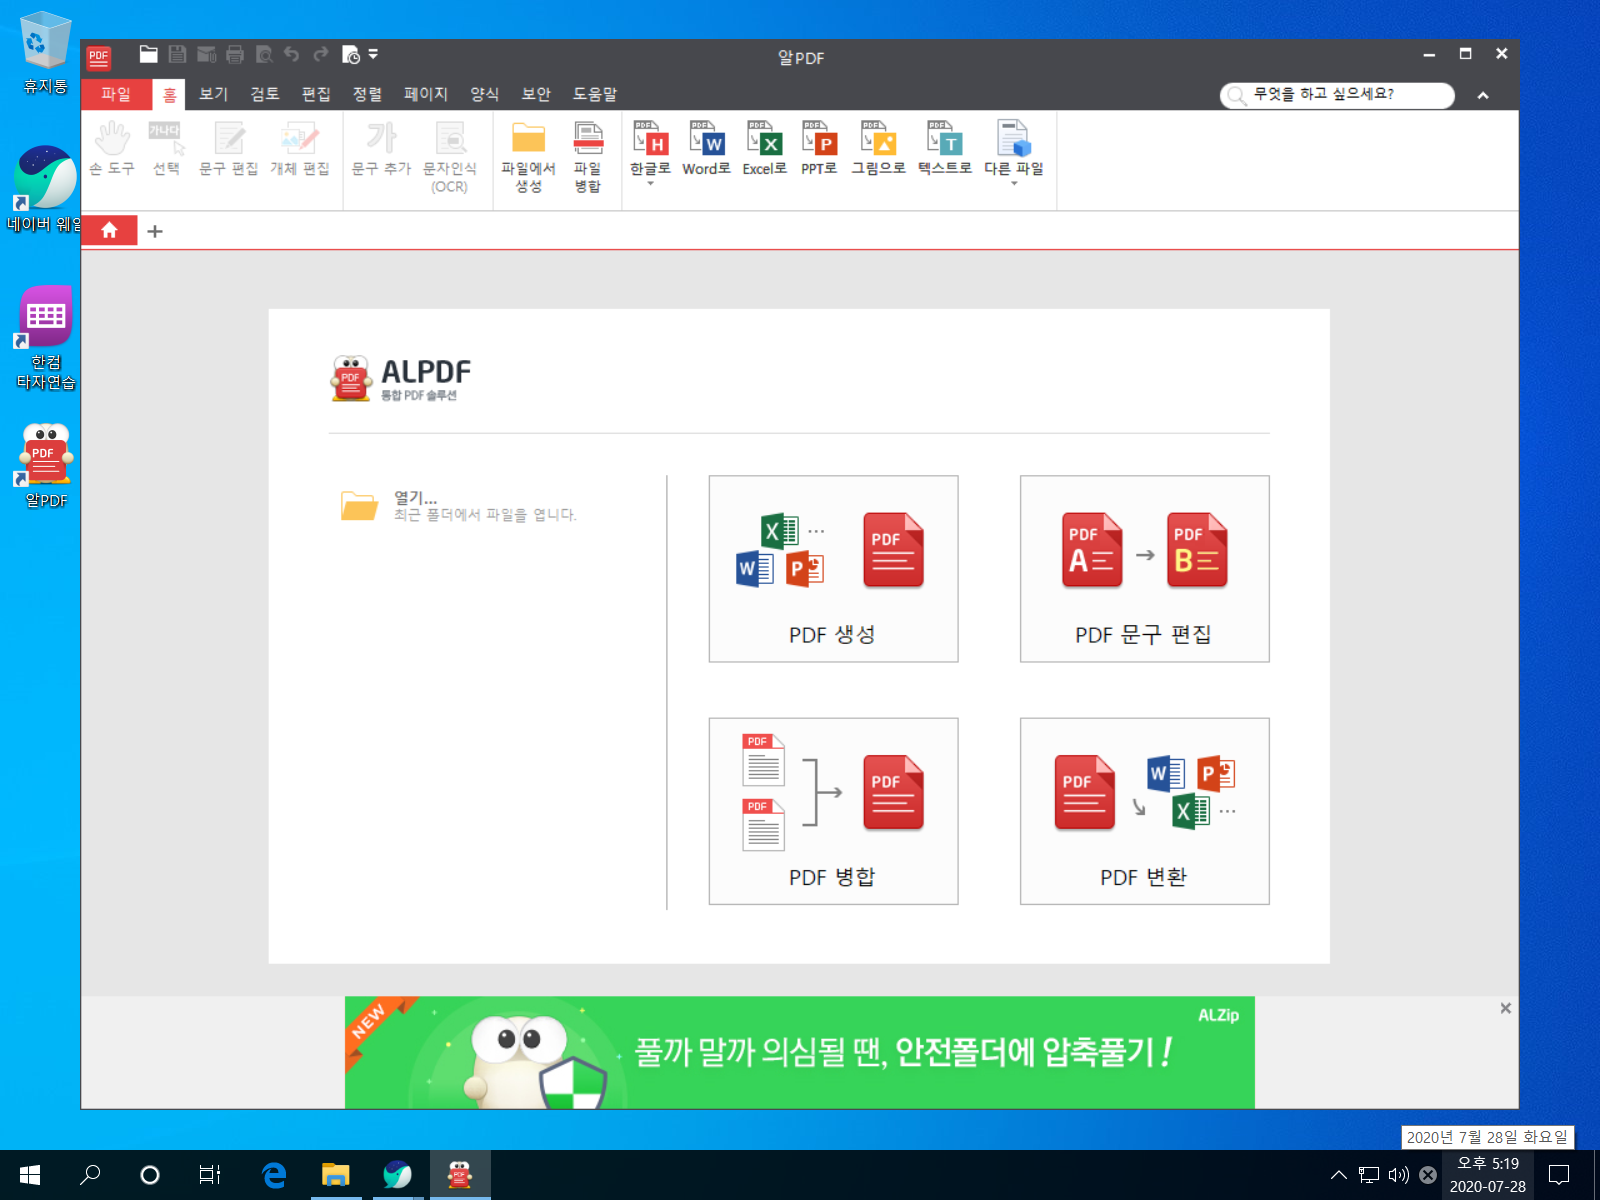Click the 다른 파일 convert icon
The image size is (1600, 1200).
pyautogui.click(x=1013, y=138)
